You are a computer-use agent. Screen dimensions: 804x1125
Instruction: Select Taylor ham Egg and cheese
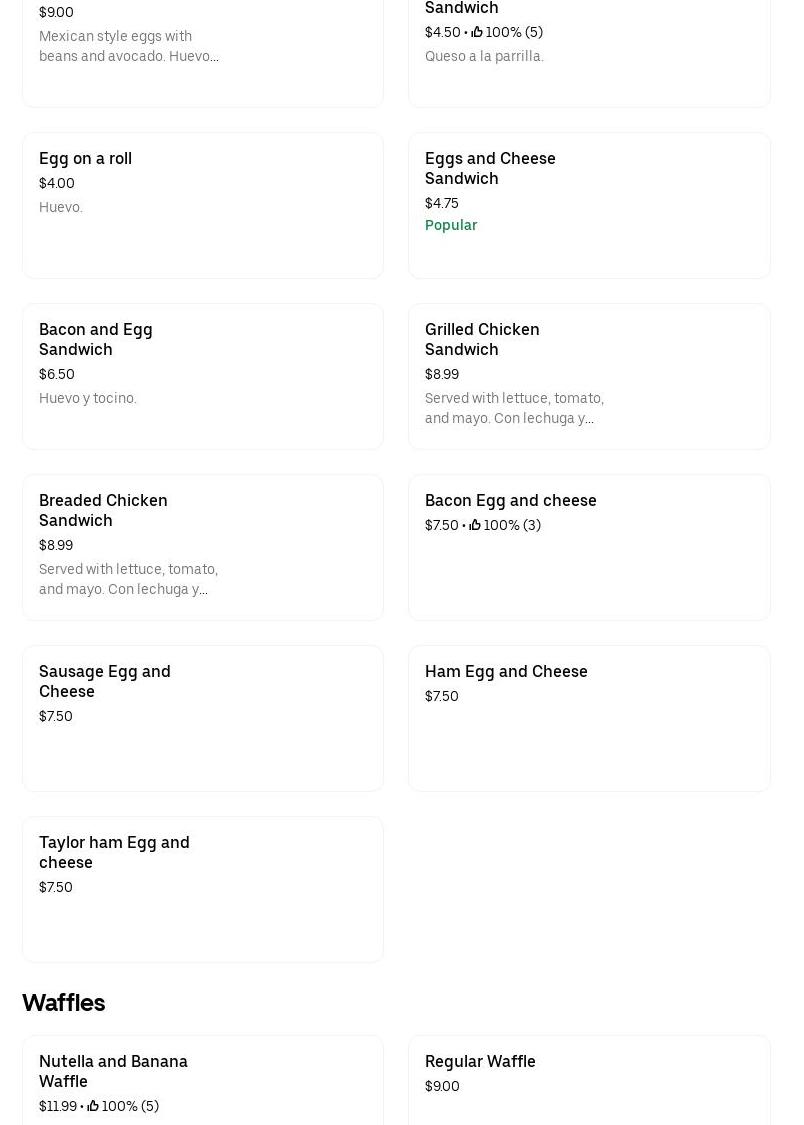202,889
